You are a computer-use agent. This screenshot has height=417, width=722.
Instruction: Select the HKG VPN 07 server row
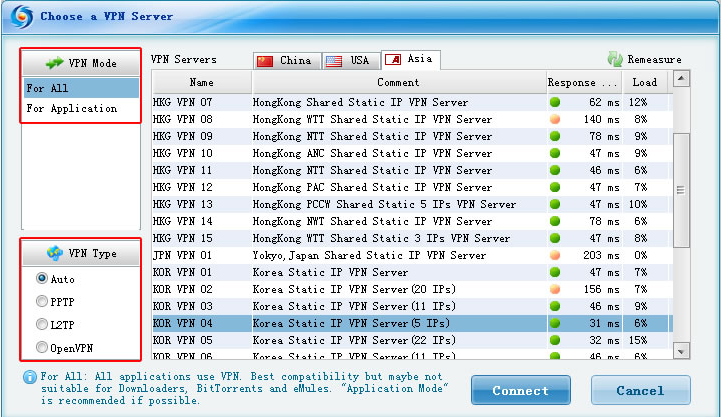coord(412,102)
